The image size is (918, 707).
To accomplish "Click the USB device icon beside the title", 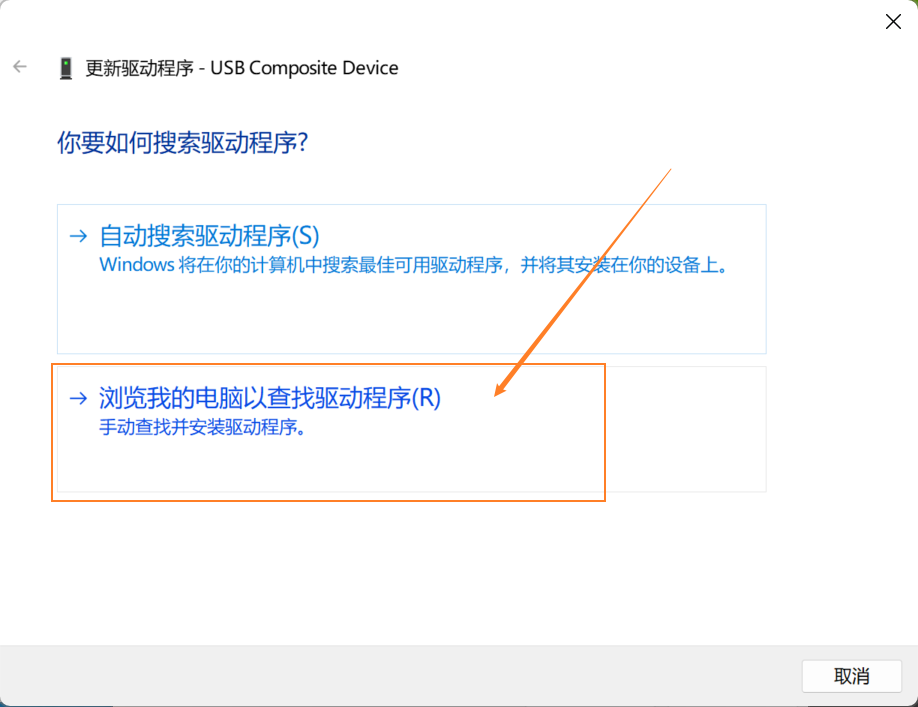I will [x=66, y=68].
